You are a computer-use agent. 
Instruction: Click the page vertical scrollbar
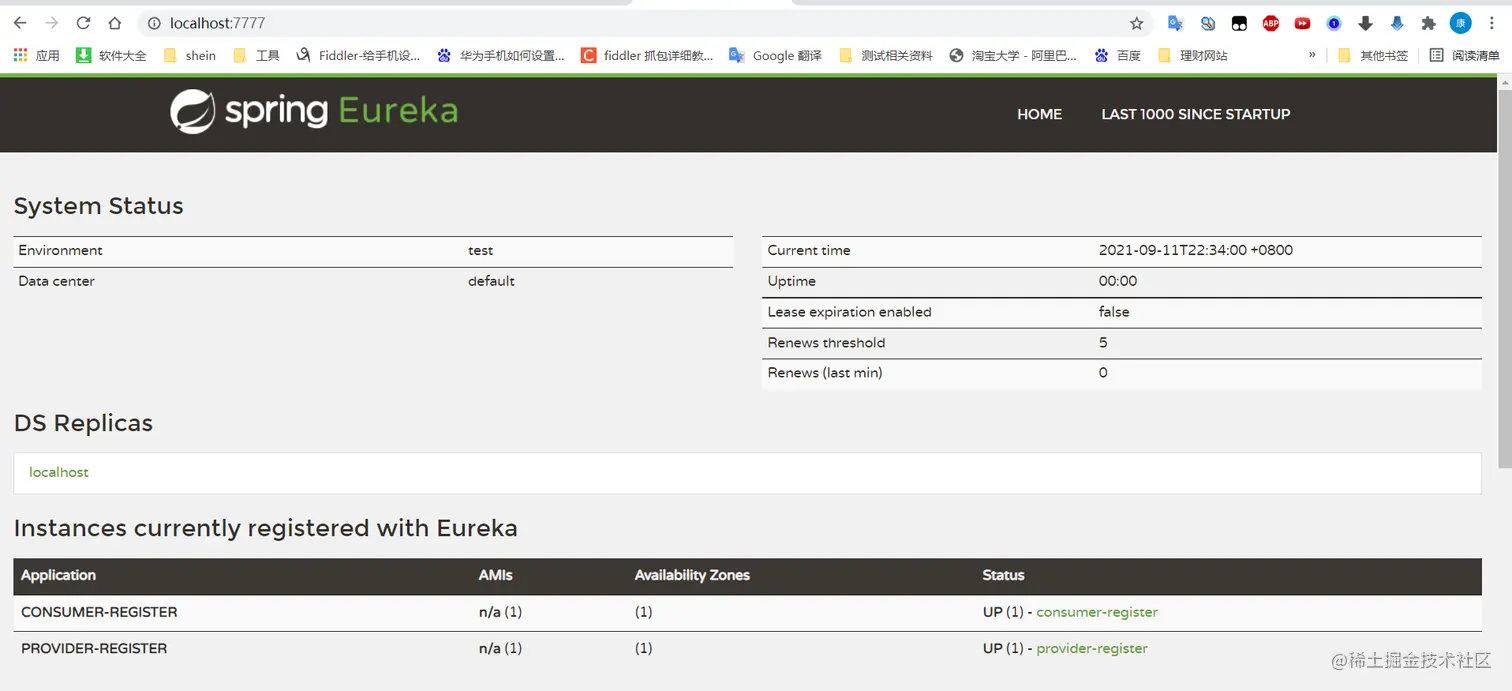(1504, 277)
